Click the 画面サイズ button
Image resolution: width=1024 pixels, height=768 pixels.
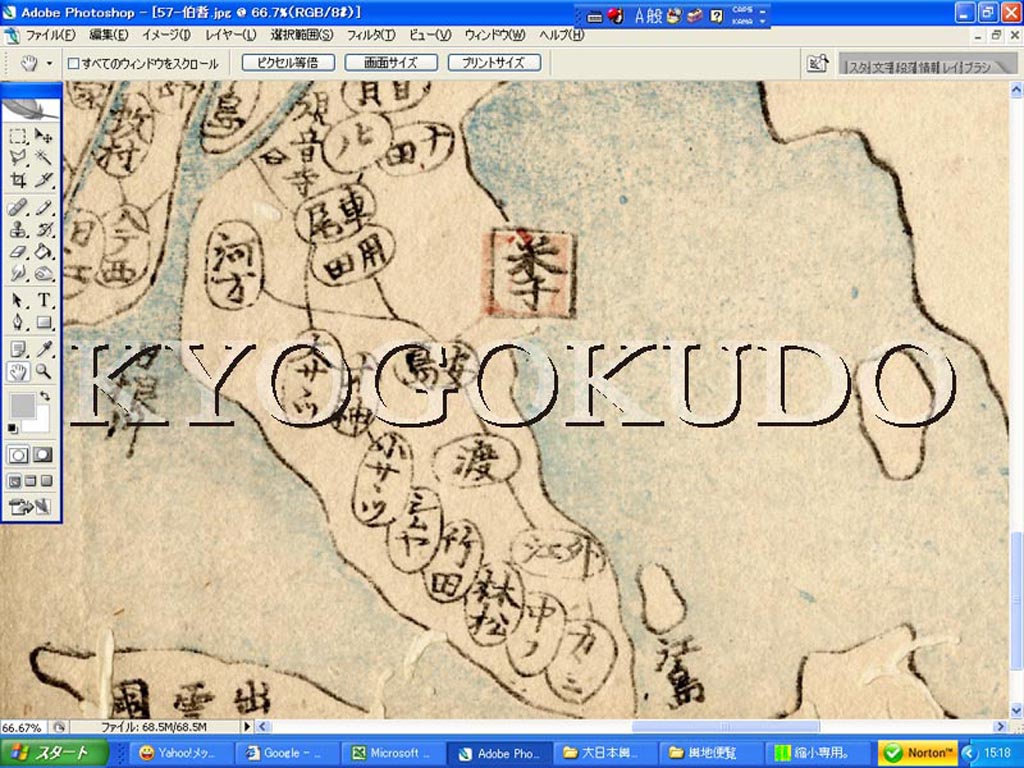(x=391, y=63)
